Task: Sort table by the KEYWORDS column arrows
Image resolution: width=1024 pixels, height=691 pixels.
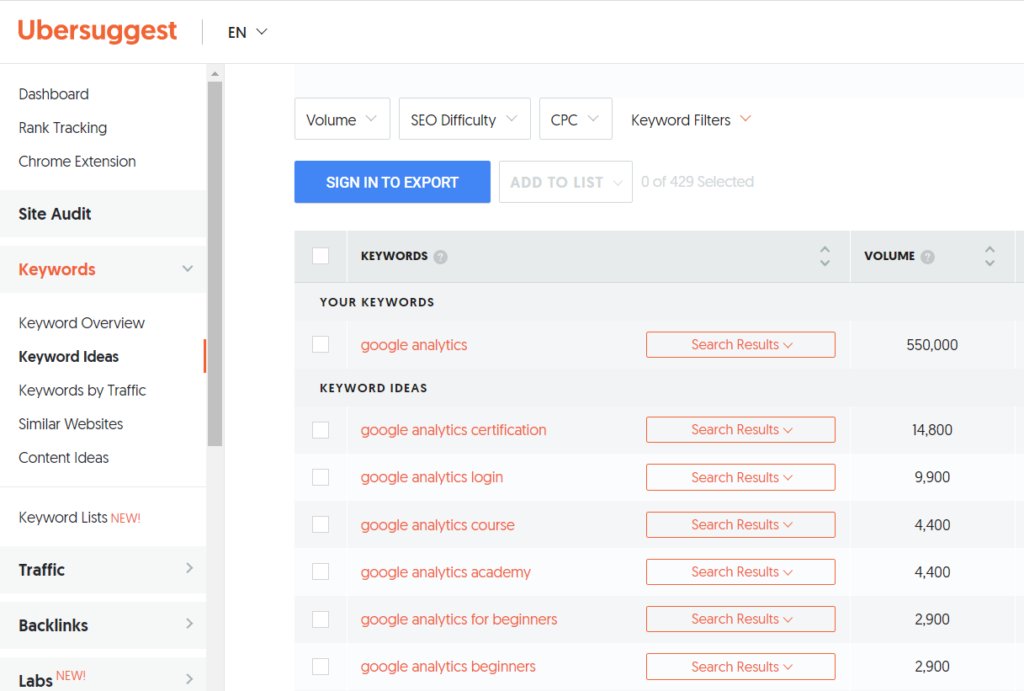Action: pyautogui.click(x=825, y=256)
